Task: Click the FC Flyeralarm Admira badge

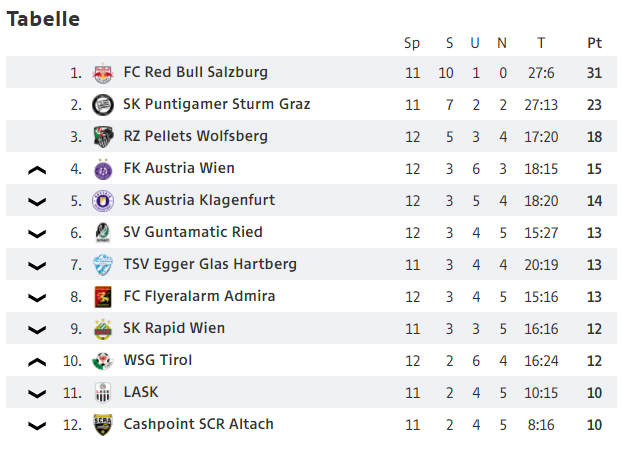Action: (x=103, y=297)
